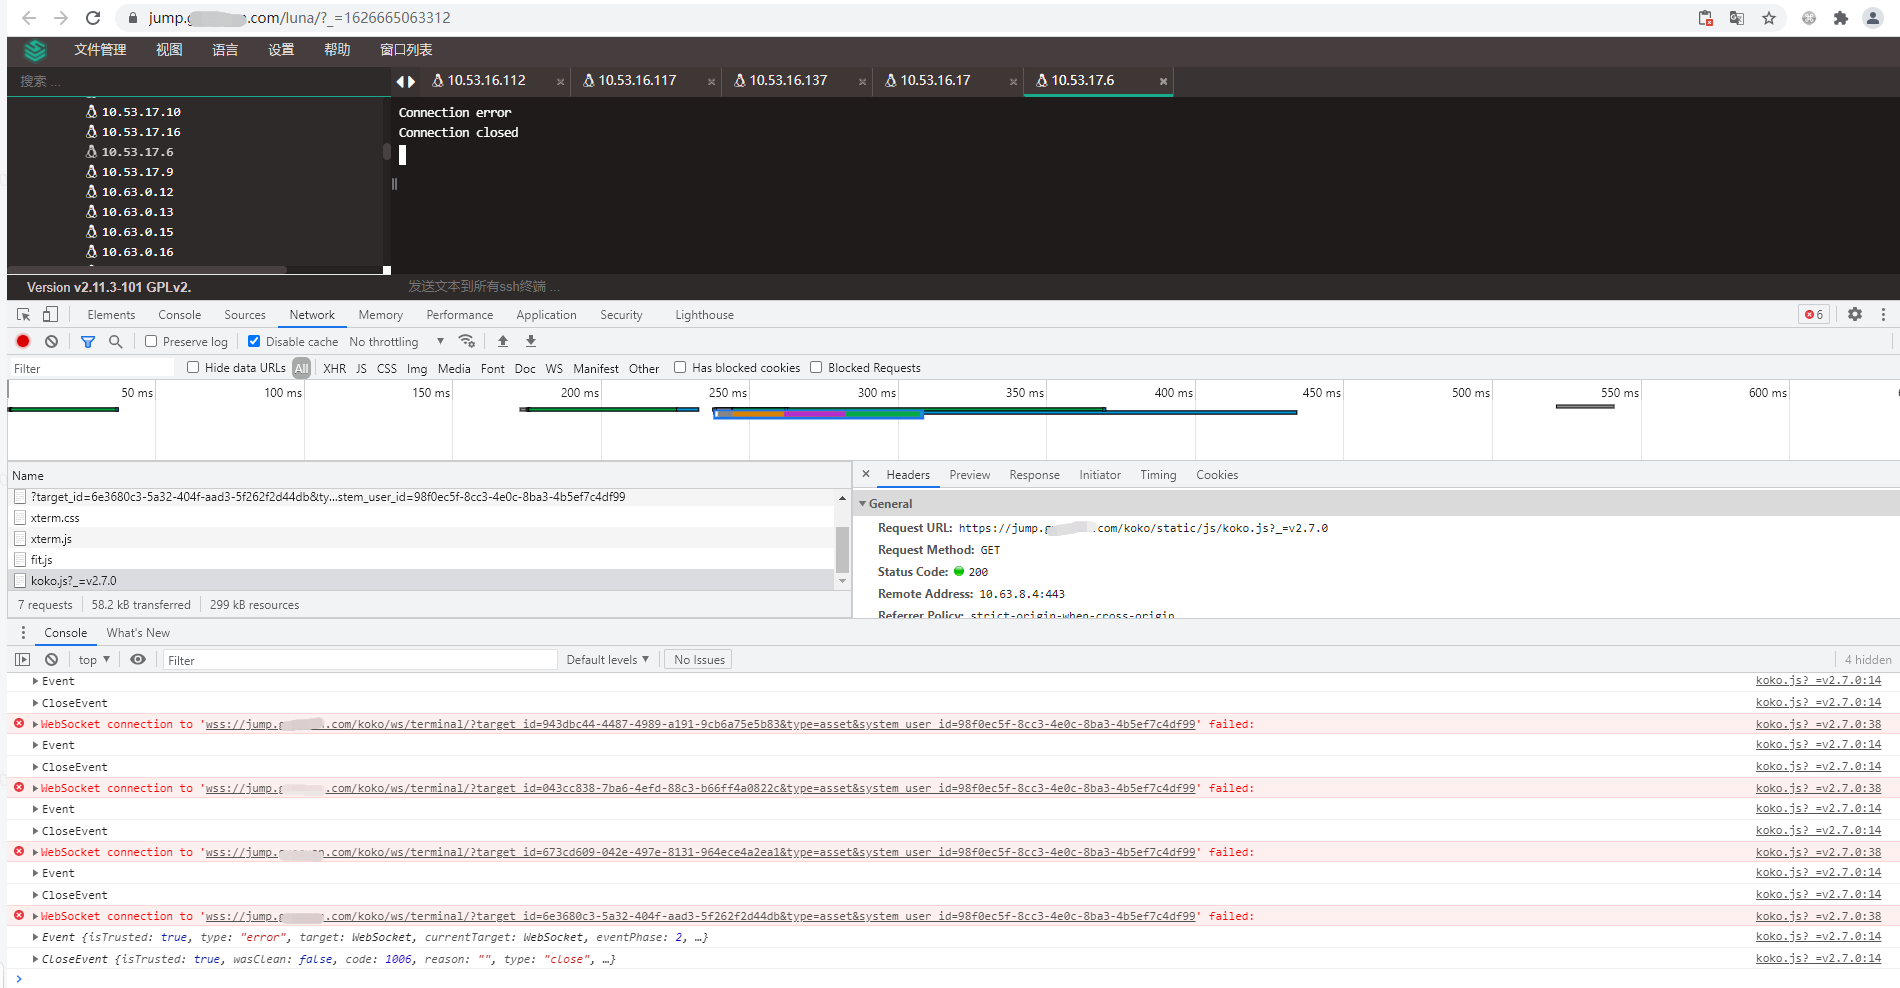Screen dimensions: 1900x988
Task: Select the XHR filter type
Action: (x=335, y=368)
